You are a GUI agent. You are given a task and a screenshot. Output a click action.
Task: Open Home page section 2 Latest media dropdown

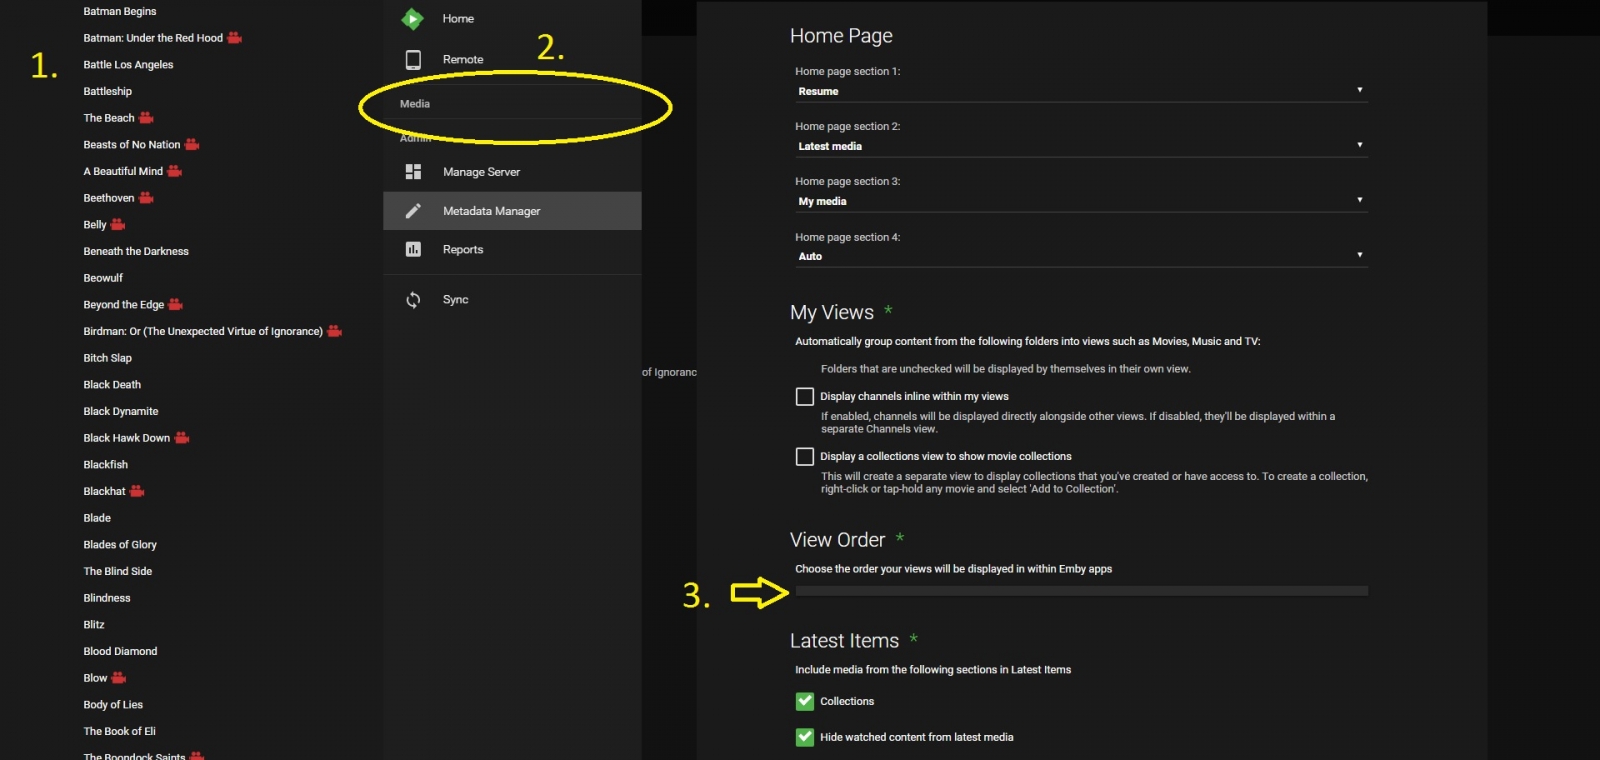(x=1080, y=146)
